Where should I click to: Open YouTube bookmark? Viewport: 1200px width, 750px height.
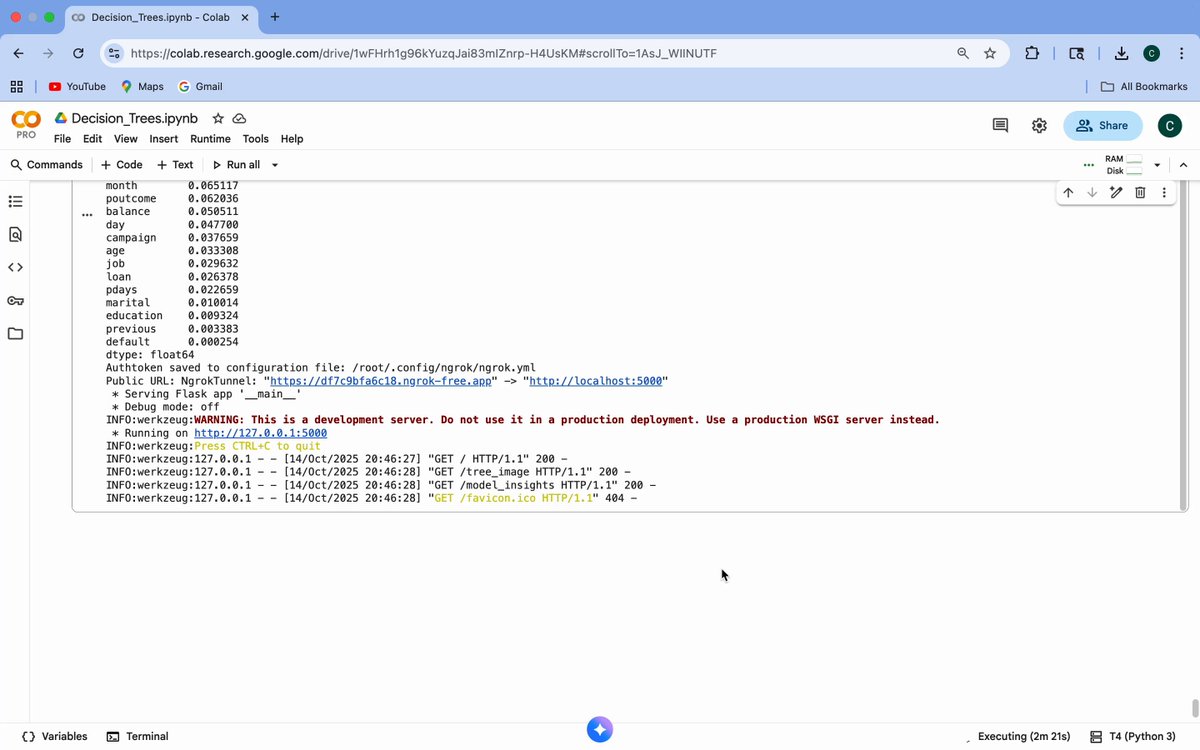pos(77,87)
